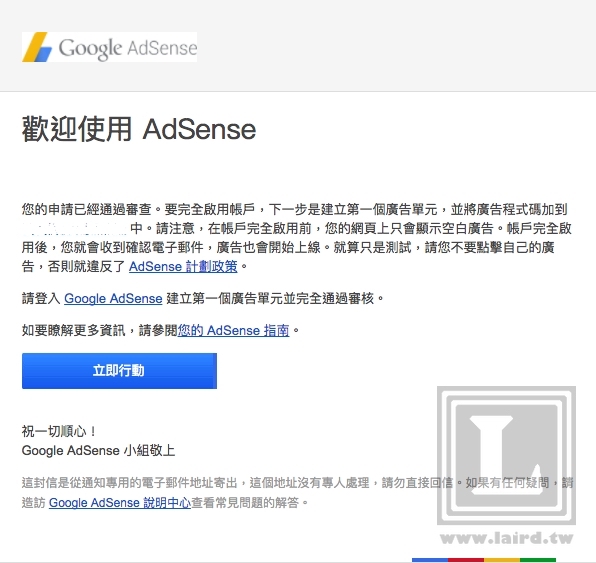Screen dimensions: 596x563
Task: Click the 您的申請已經通過審查 opening sentence
Action: [86, 209]
